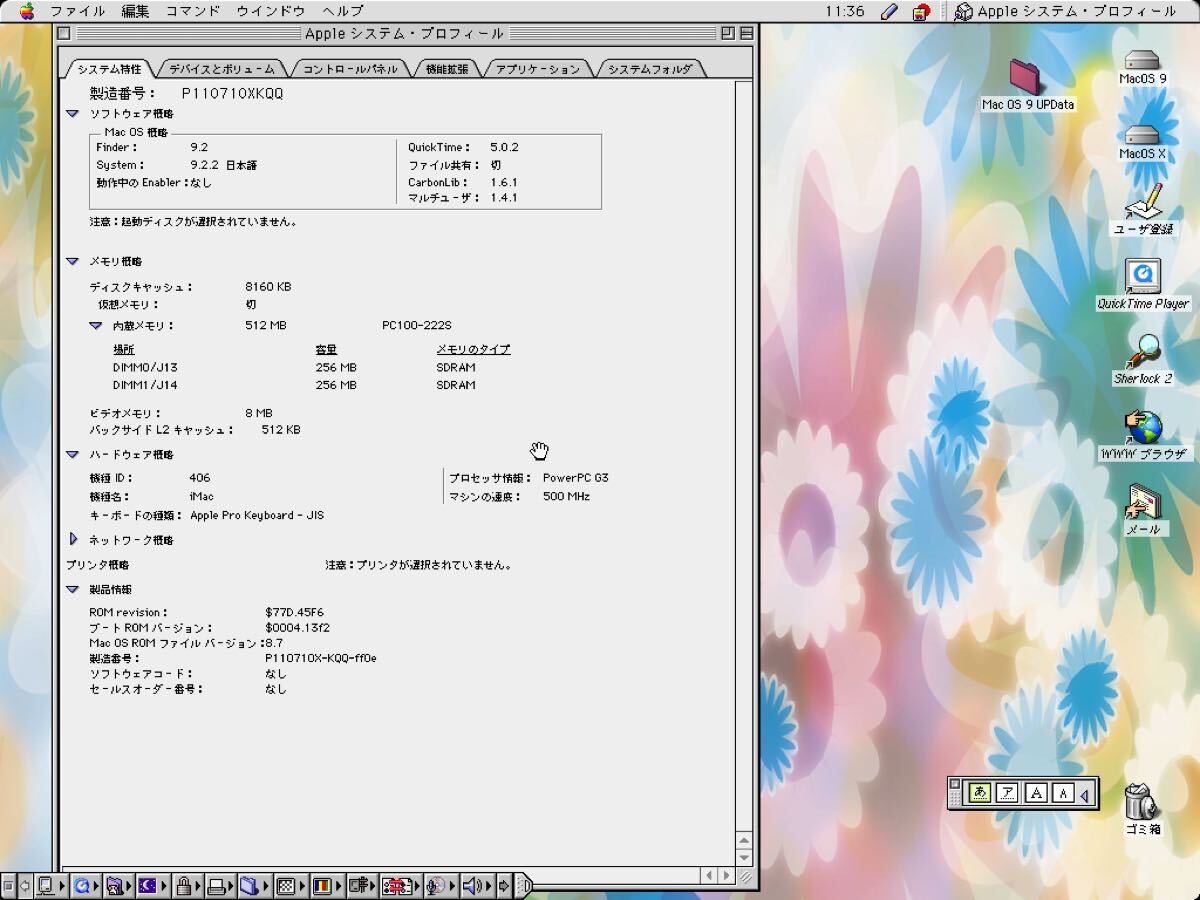Open the microphone and CD sound source module

440,885
